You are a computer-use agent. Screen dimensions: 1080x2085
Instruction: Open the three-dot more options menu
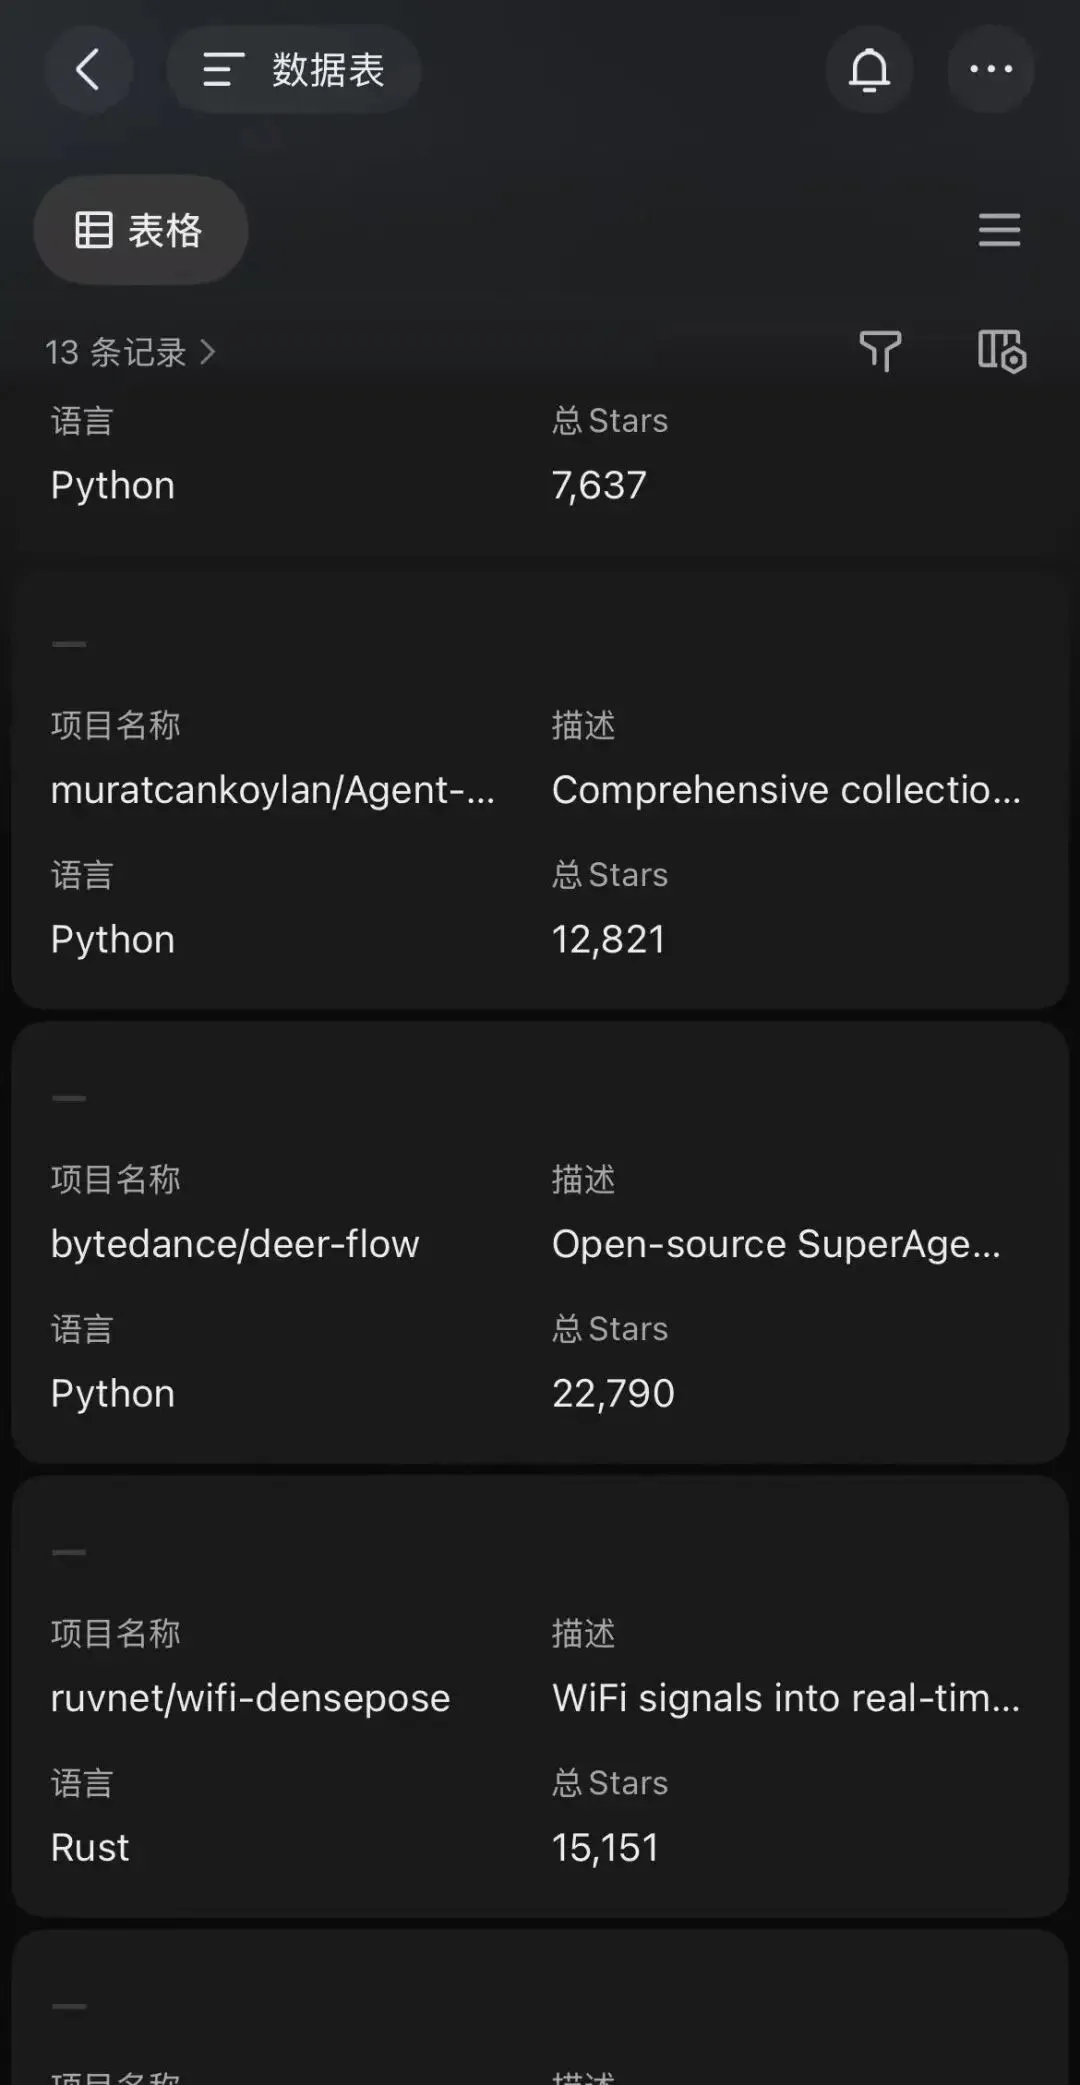(x=990, y=70)
